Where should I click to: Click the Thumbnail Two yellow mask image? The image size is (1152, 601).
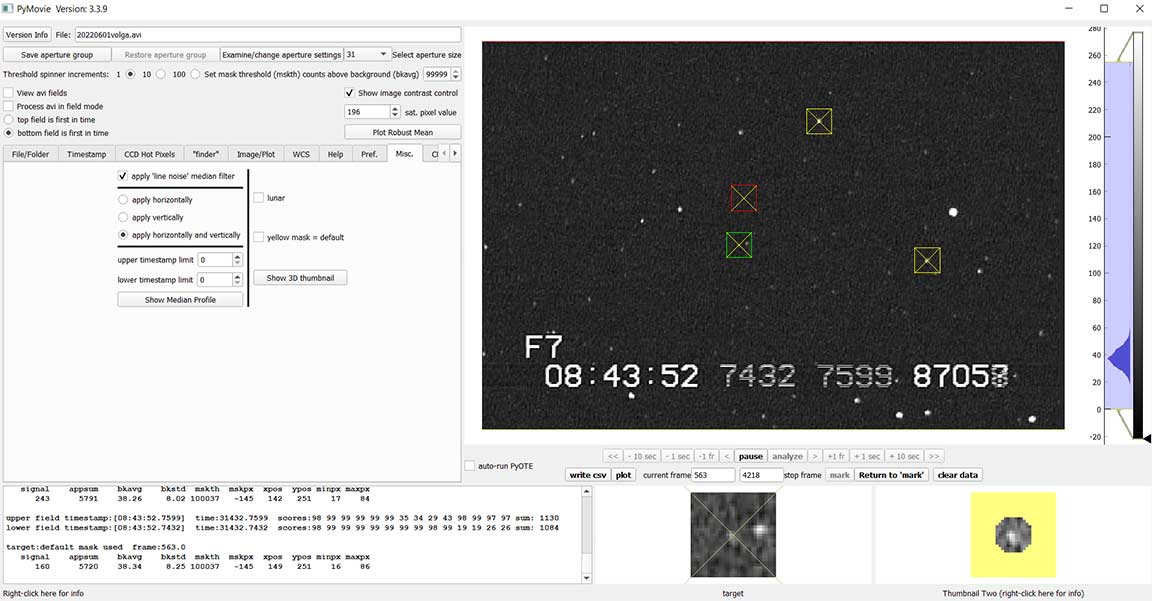tap(1013, 535)
